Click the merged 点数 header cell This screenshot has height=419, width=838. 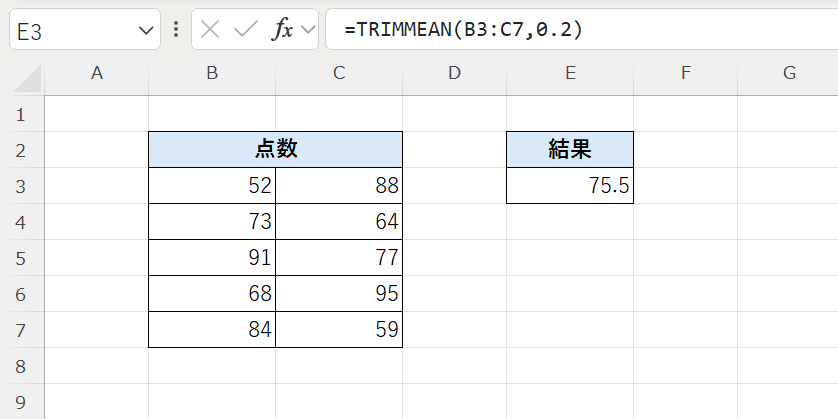click(276, 150)
